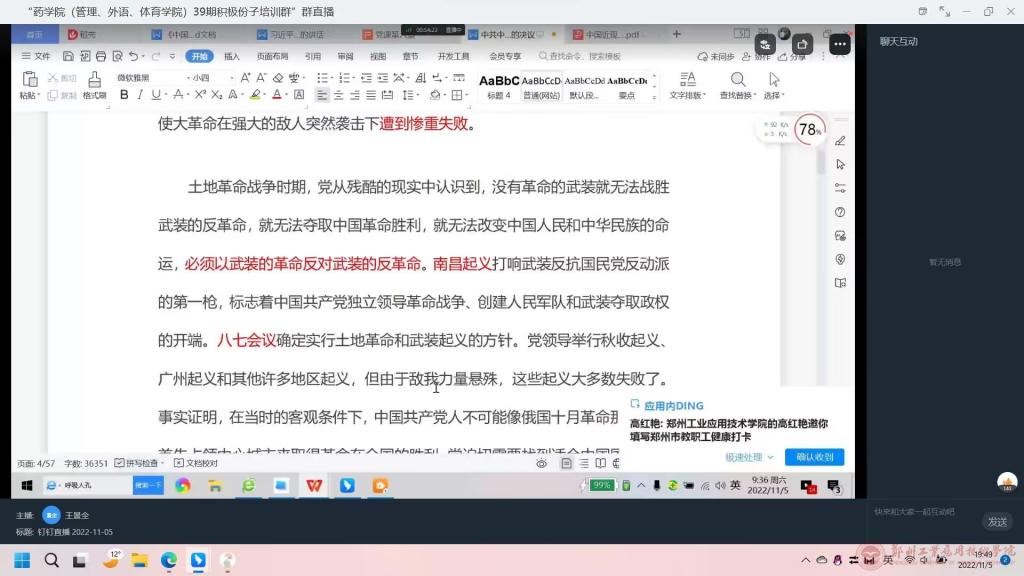Apply italic formatting to text
This screenshot has height=576, width=1024.
coord(140,95)
